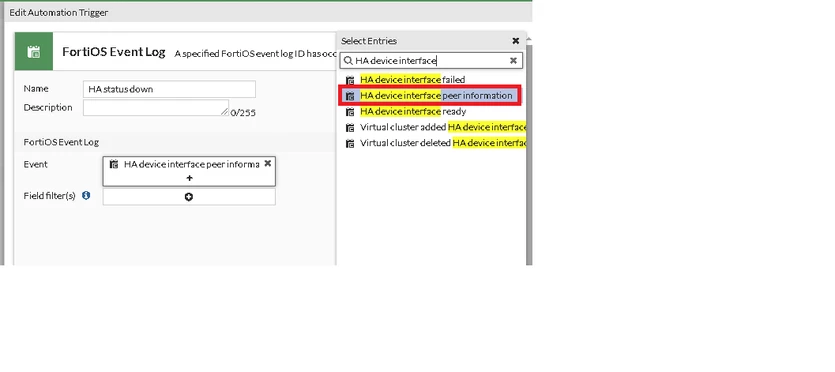Add a field filter with plus icon
This screenshot has width=835, height=372.
tap(189, 197)
